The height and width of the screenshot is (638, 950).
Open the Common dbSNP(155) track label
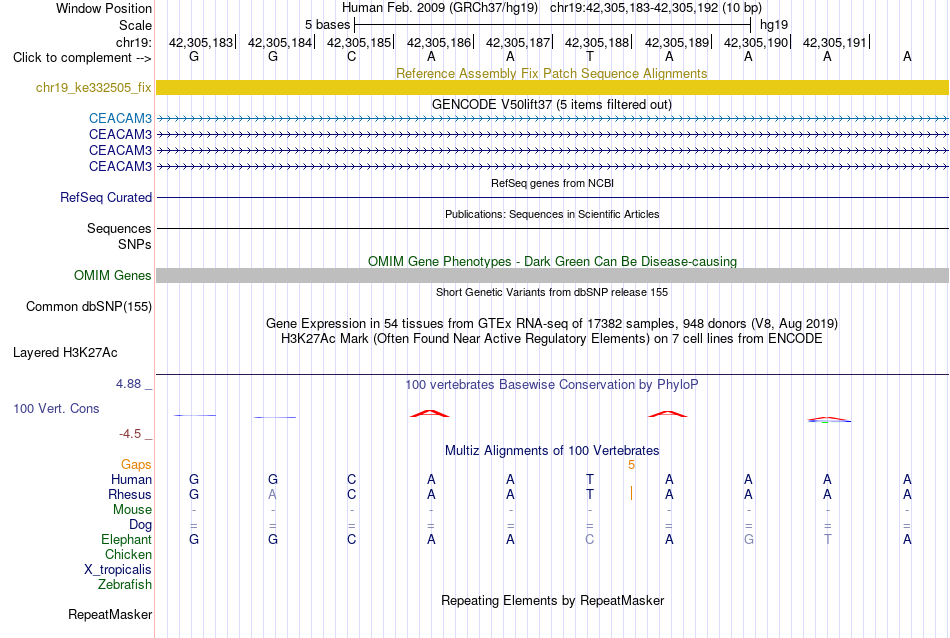pos(88,307)
